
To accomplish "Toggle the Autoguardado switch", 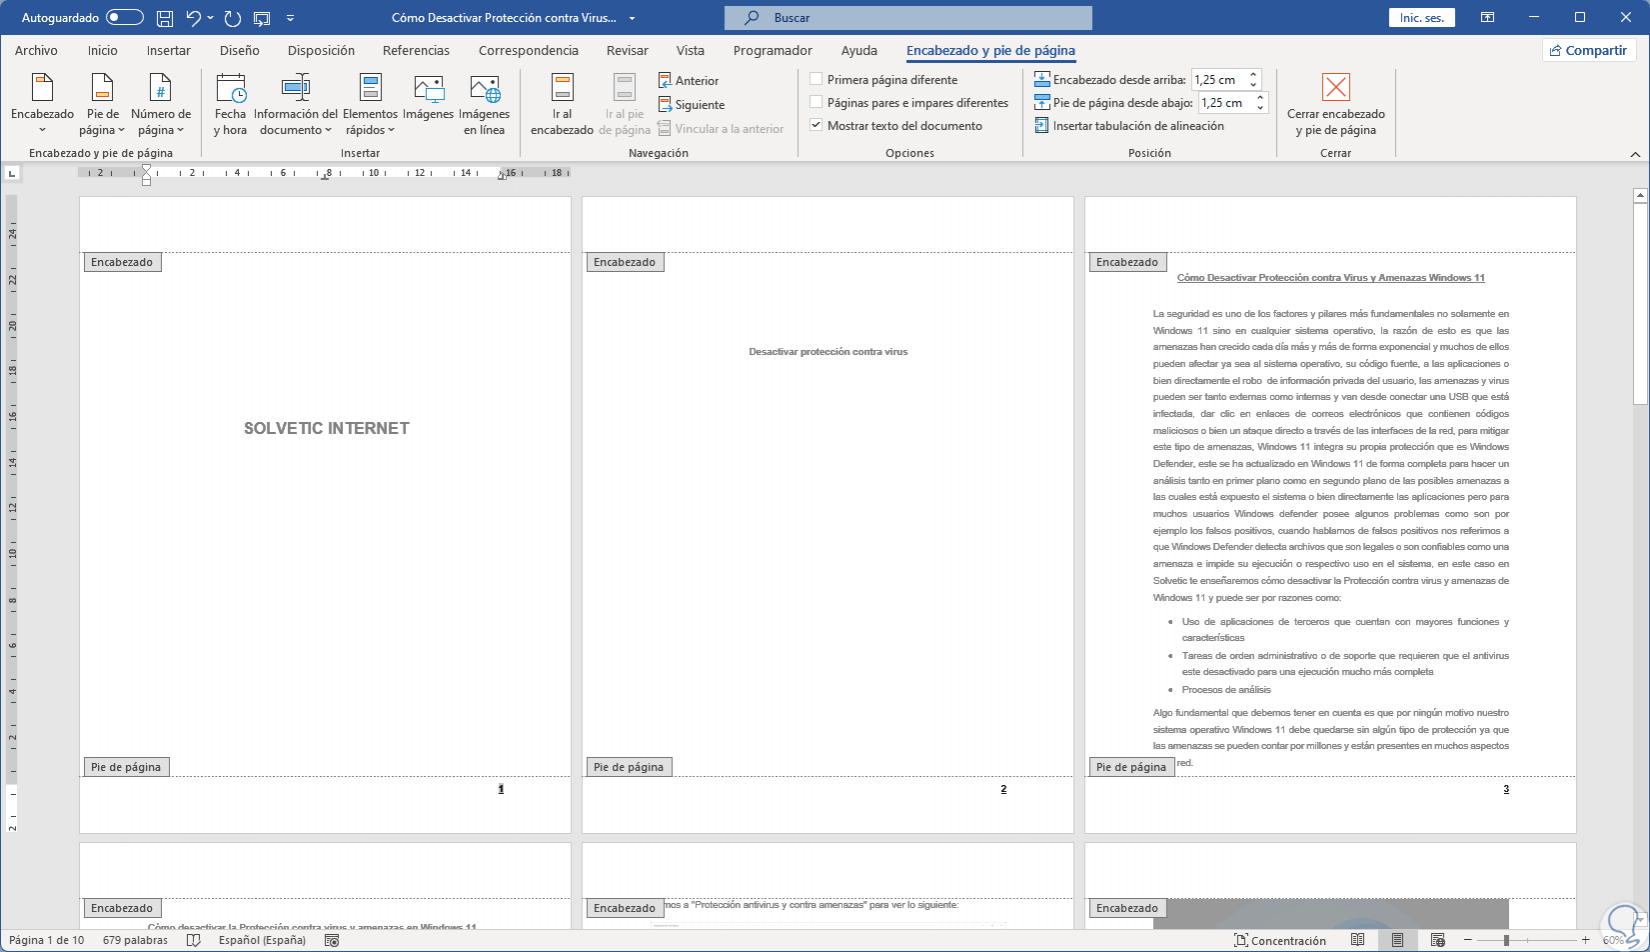I will [x=125, y=18].
